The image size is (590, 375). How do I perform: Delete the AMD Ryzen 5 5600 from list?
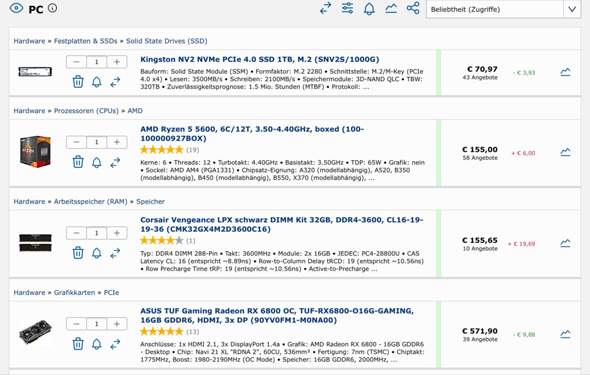(78, 162)
